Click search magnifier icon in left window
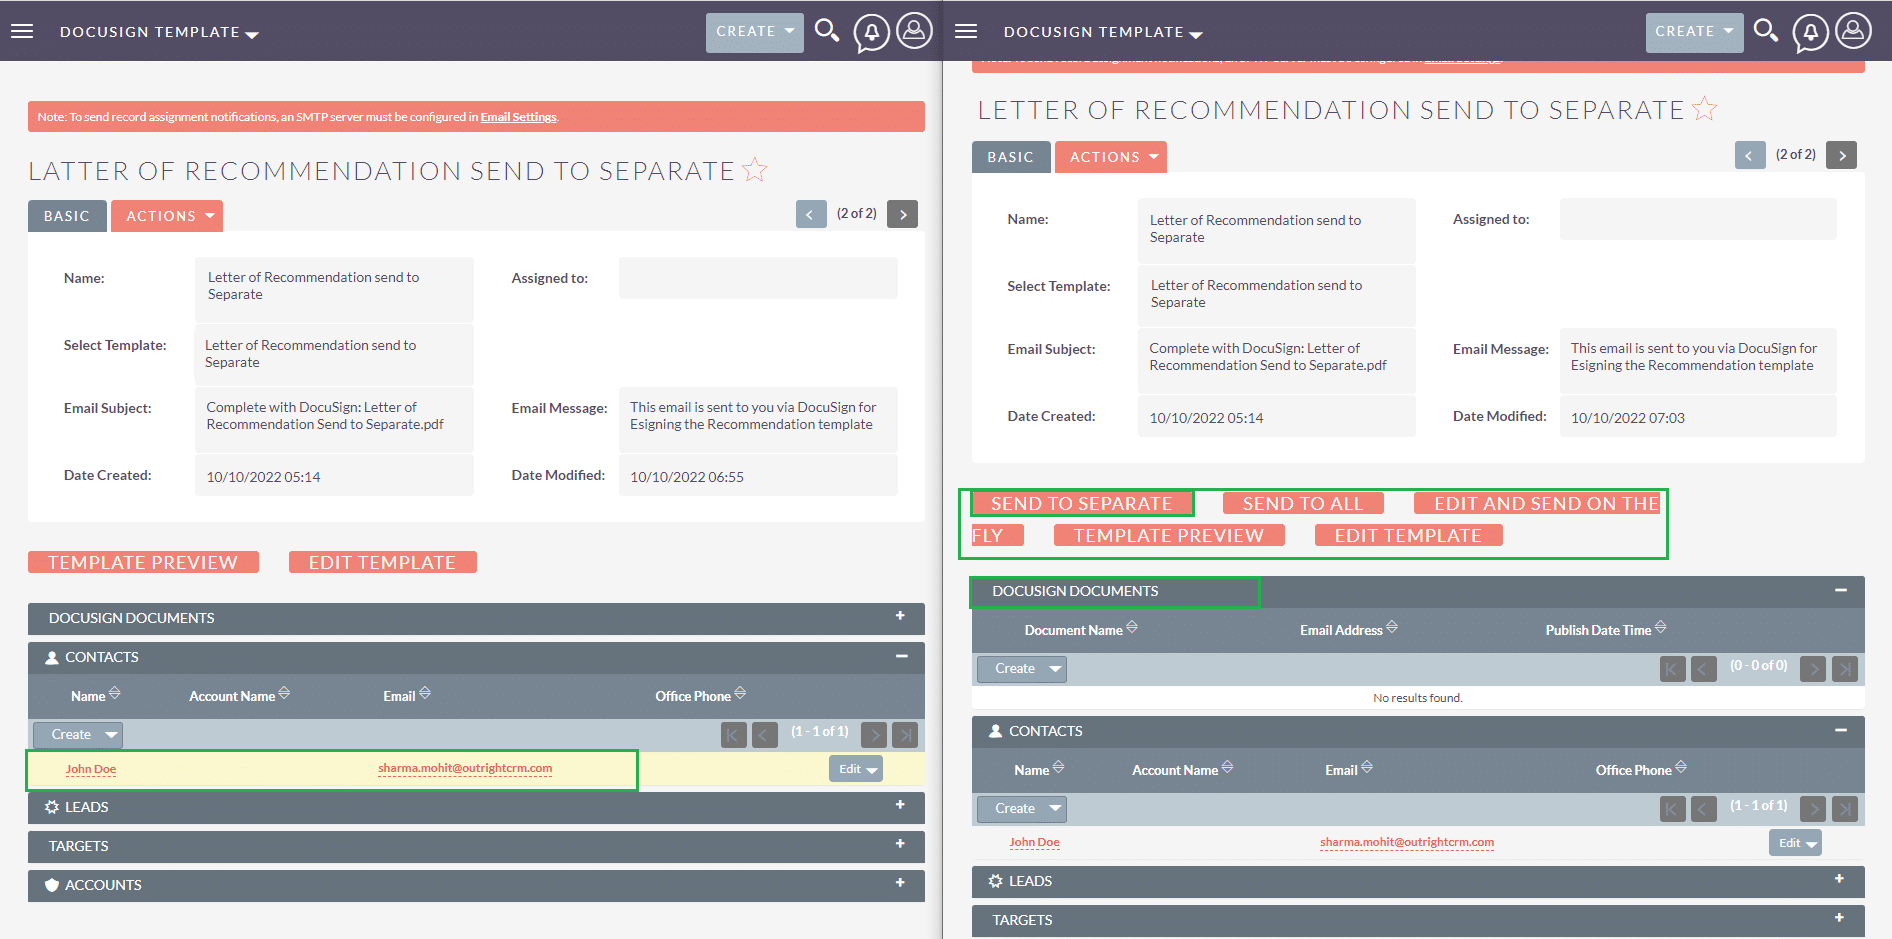 coord(827,31)
